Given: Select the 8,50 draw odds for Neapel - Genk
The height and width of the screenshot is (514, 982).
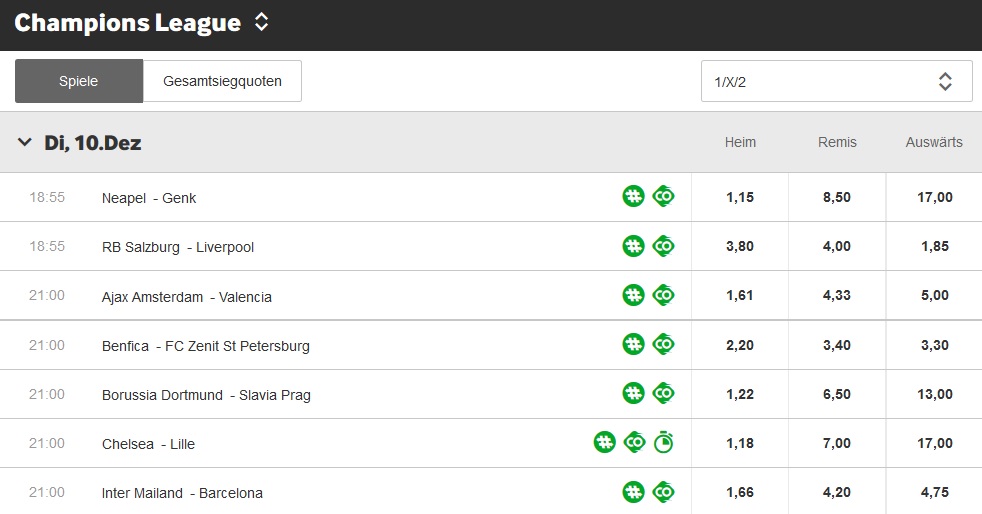Looking at the screenshot, I should click(837, 197).
